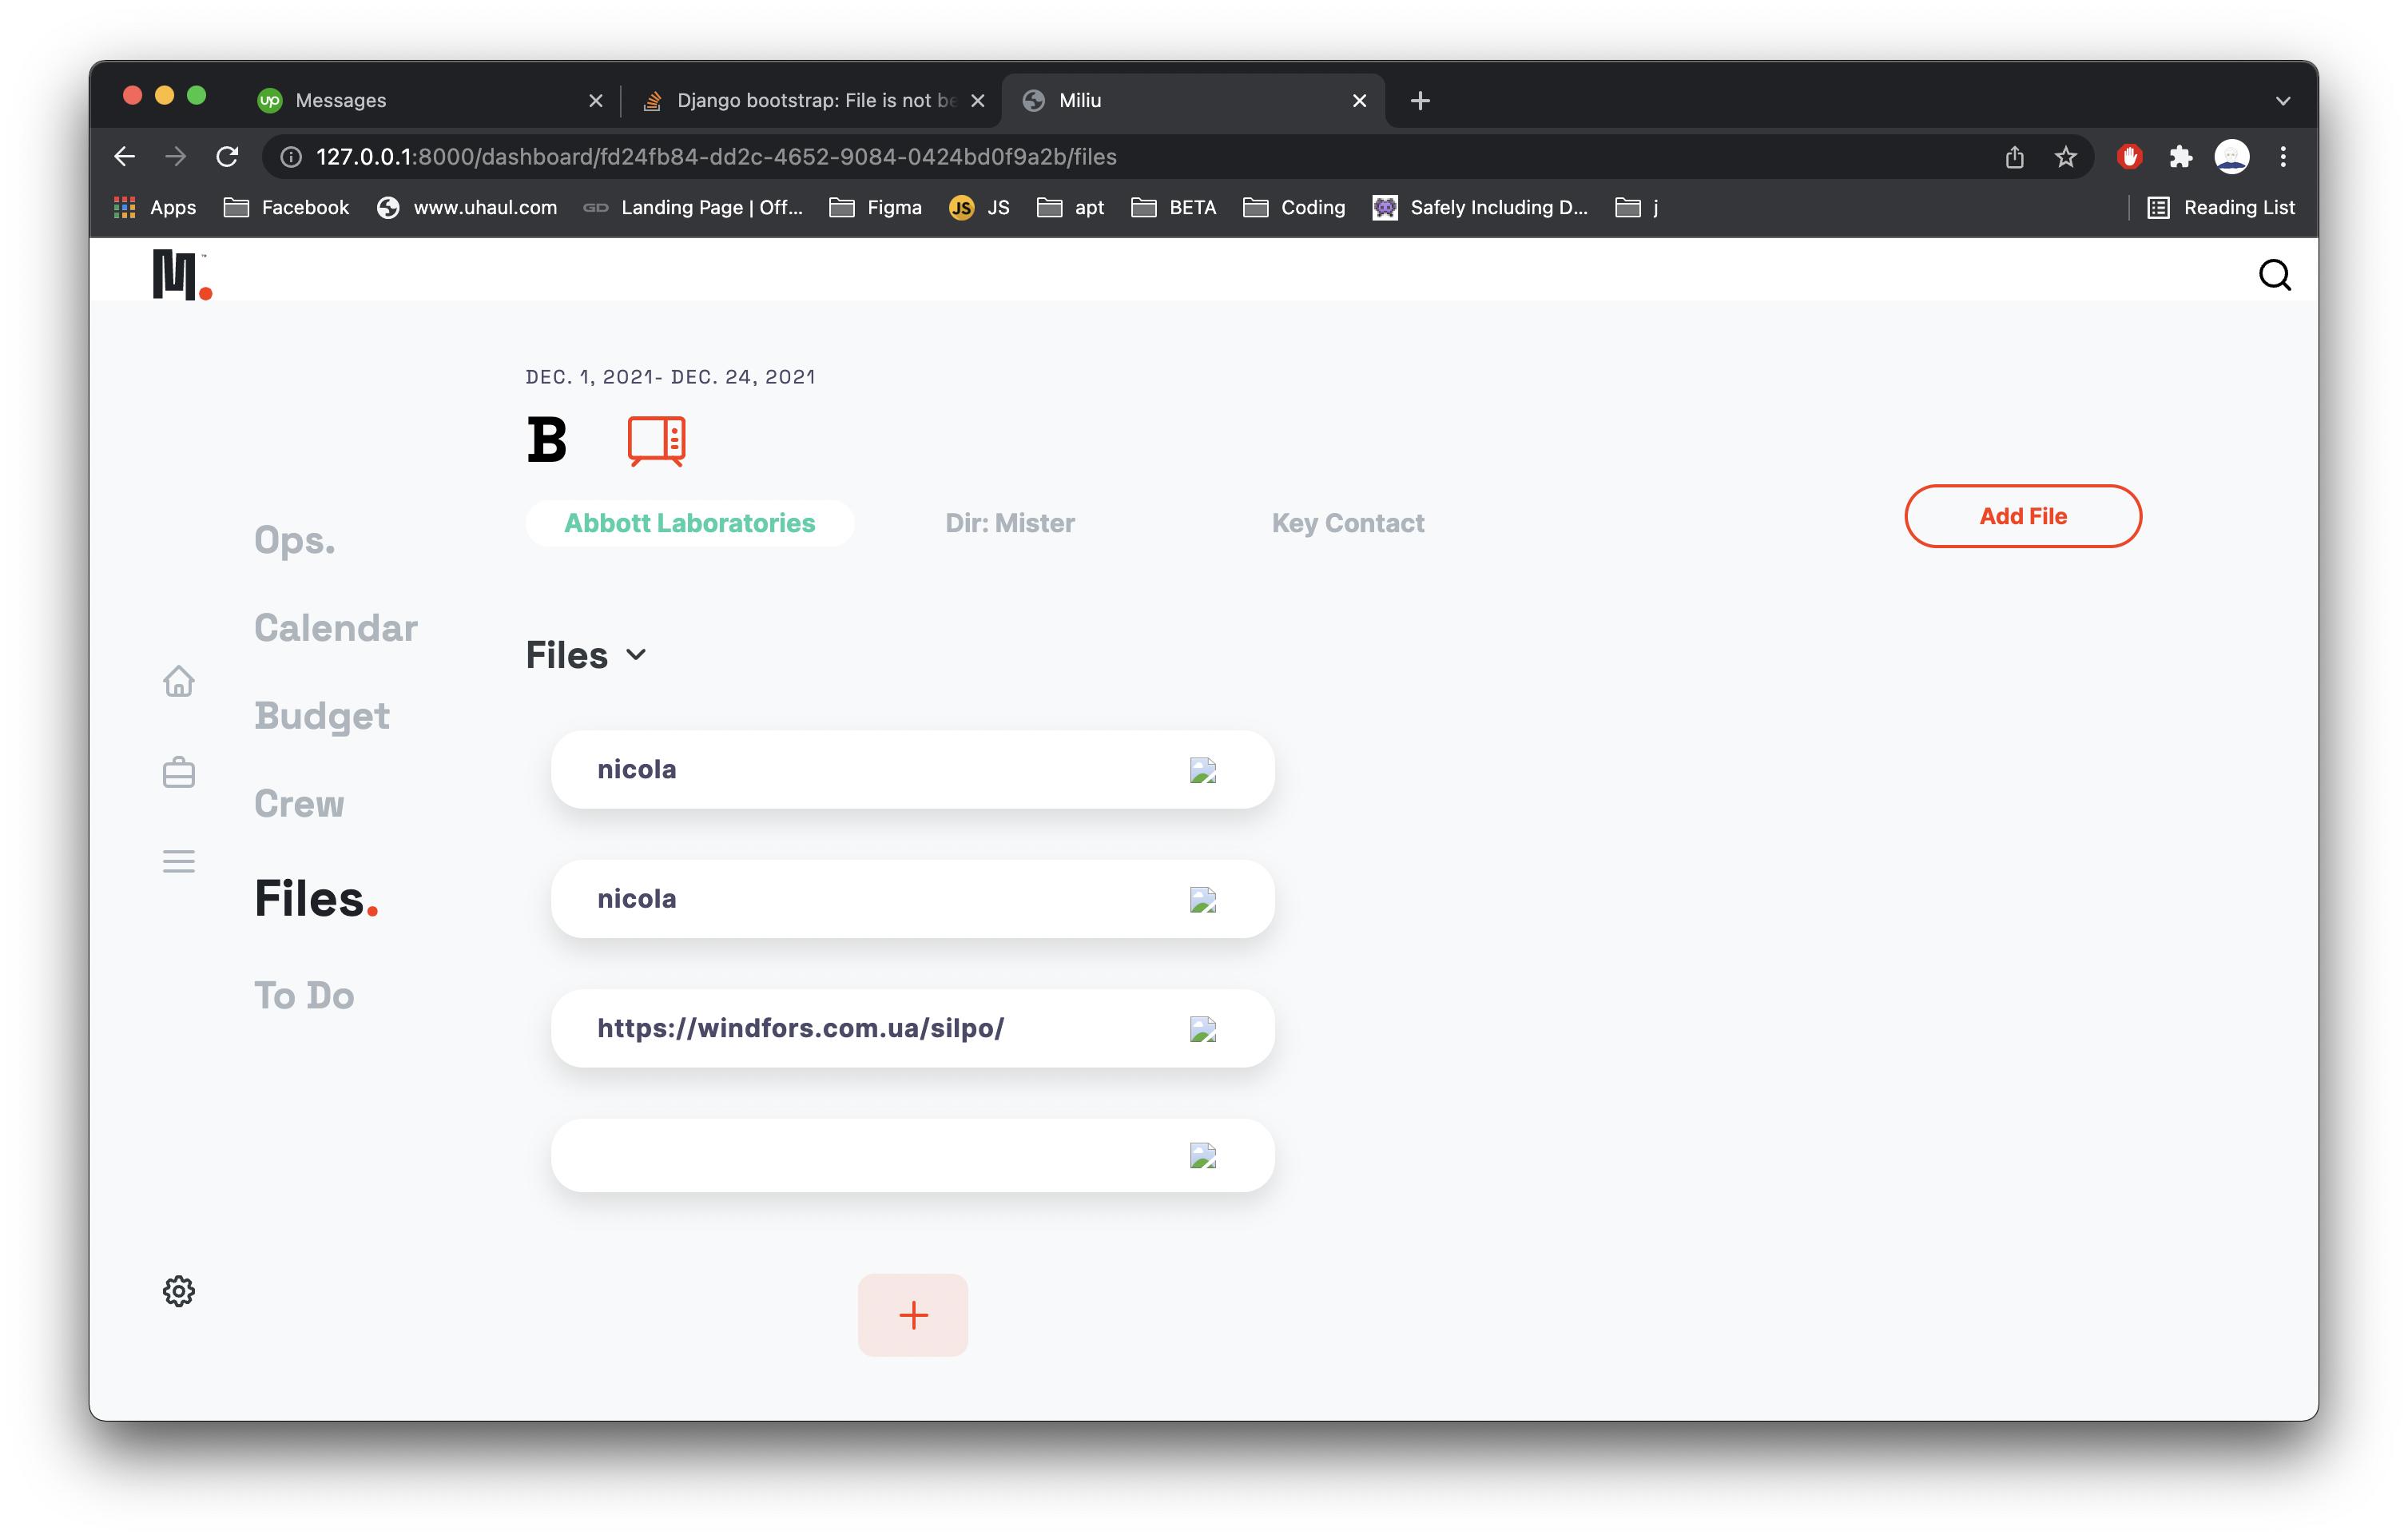Open the j bookmarks folder
The width and height of the screenshot is (2408, 1539).
tap(1637, 207)
